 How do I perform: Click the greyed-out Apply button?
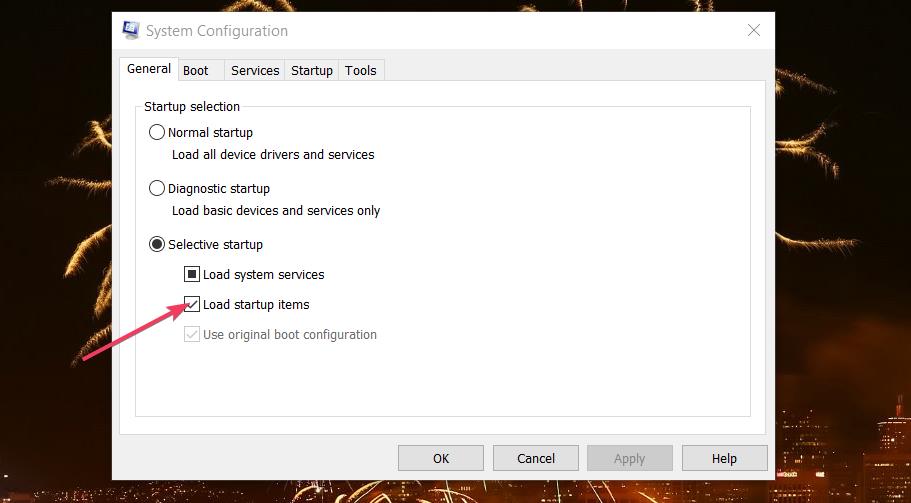coord(629,458)
